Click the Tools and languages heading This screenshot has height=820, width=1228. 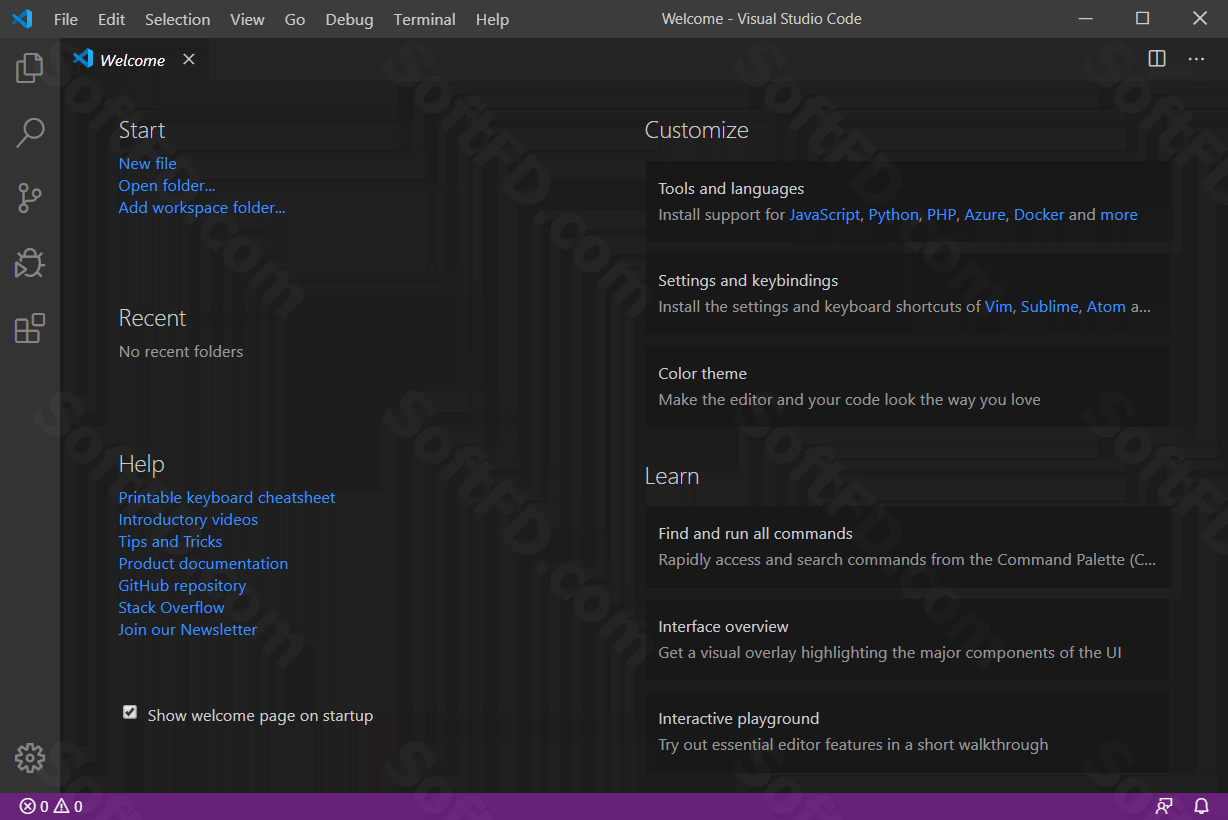[x=731, y=189]
